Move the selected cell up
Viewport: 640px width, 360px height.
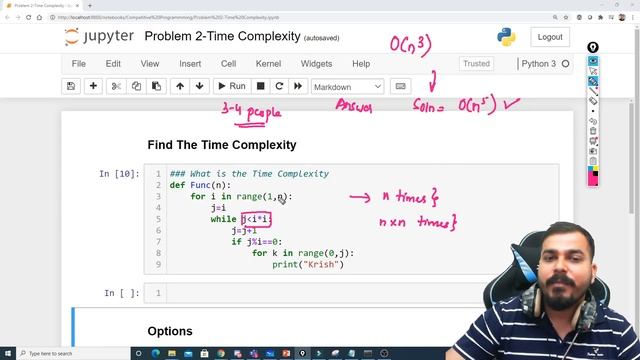[180, 86]
